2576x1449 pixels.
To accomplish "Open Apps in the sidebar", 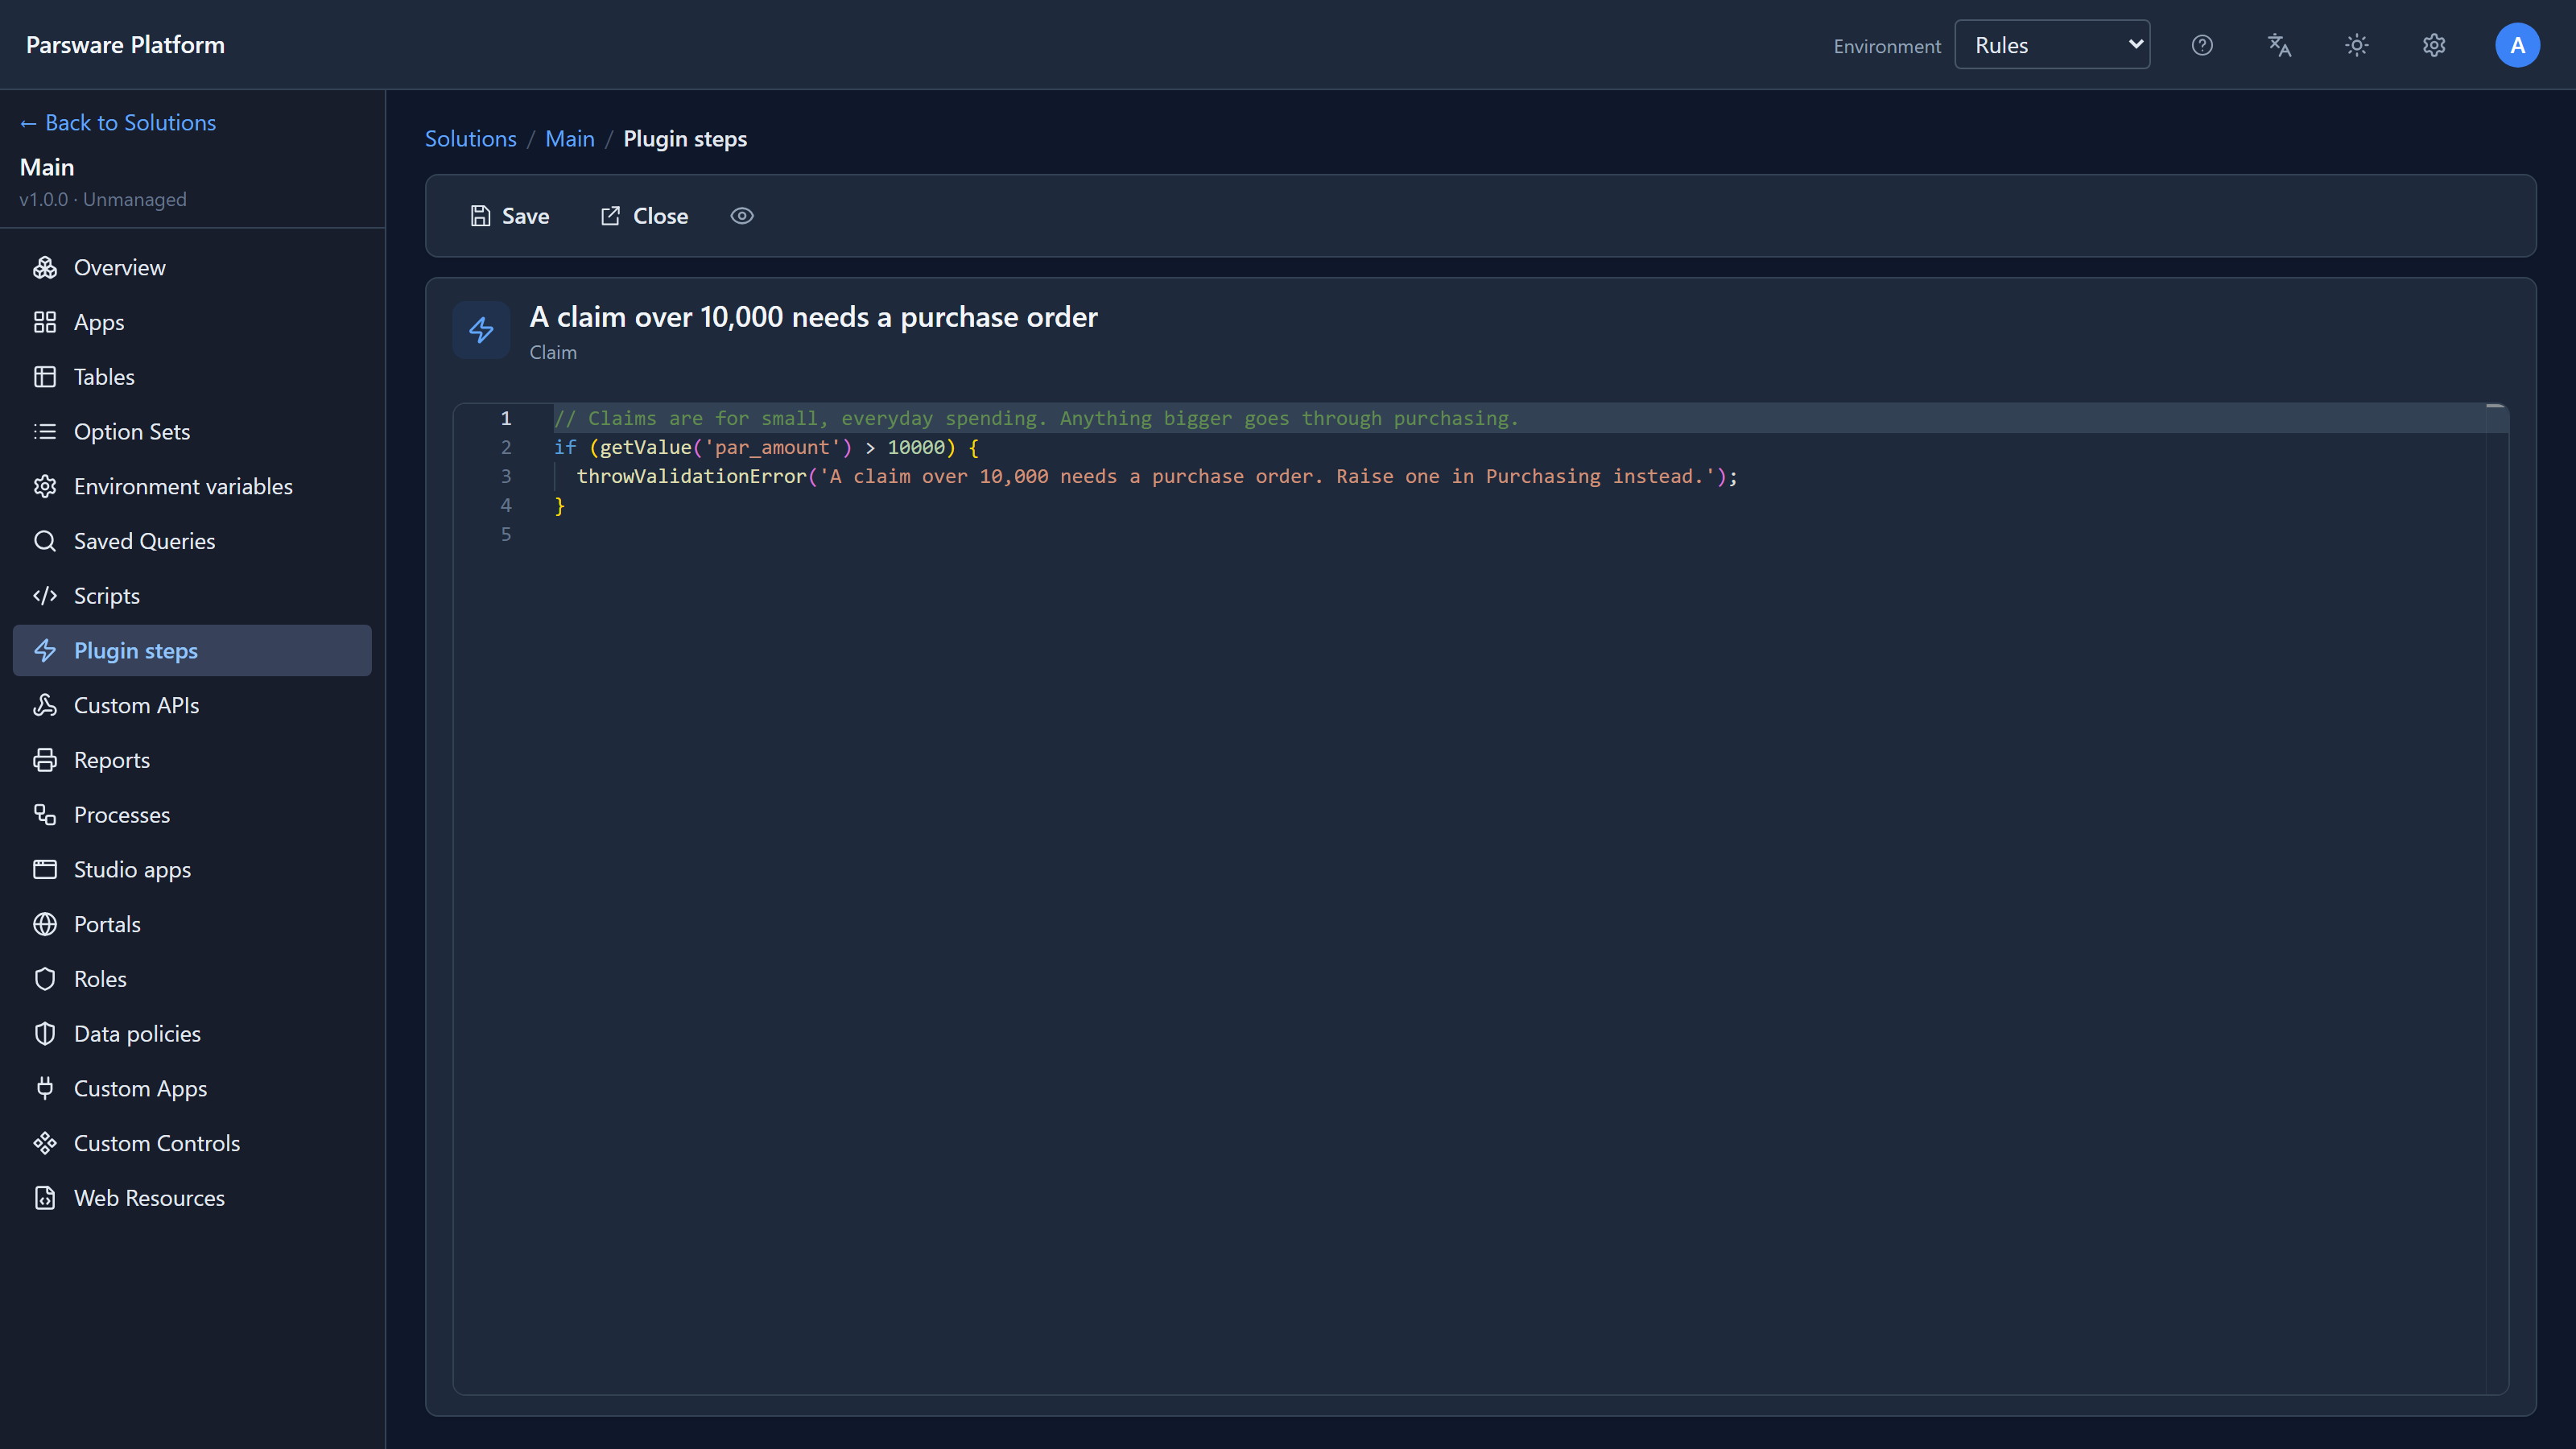I will pos(192,322).
